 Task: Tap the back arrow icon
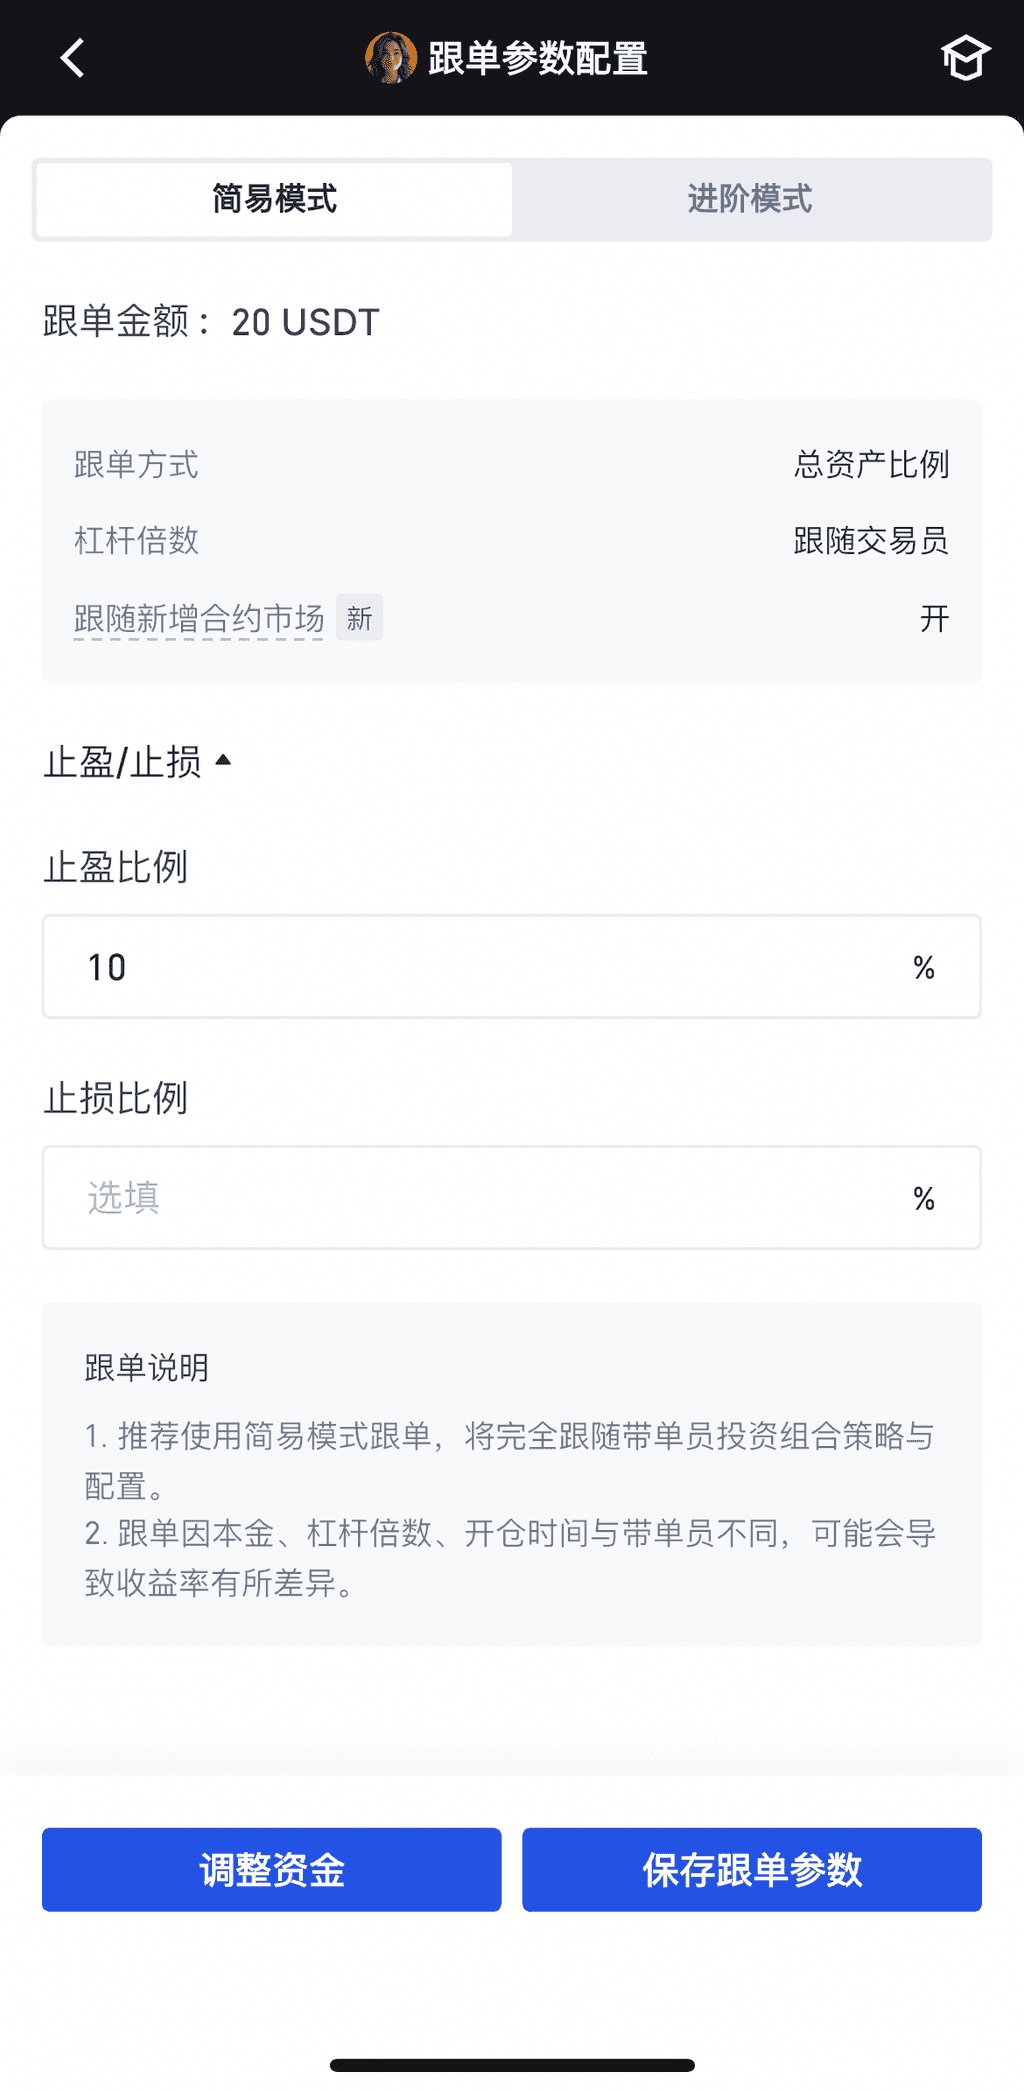72,58
